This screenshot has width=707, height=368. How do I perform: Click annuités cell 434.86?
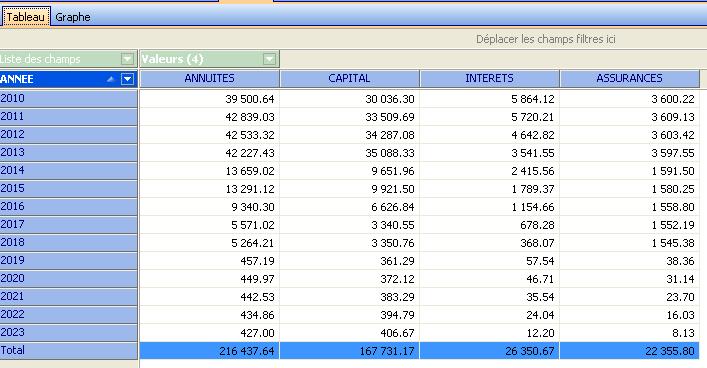[210, 315]
